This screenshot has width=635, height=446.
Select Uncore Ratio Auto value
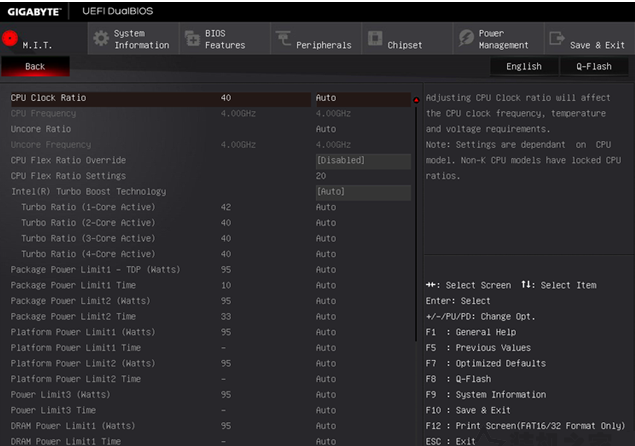pyautogui.click(x=326, y=129)
